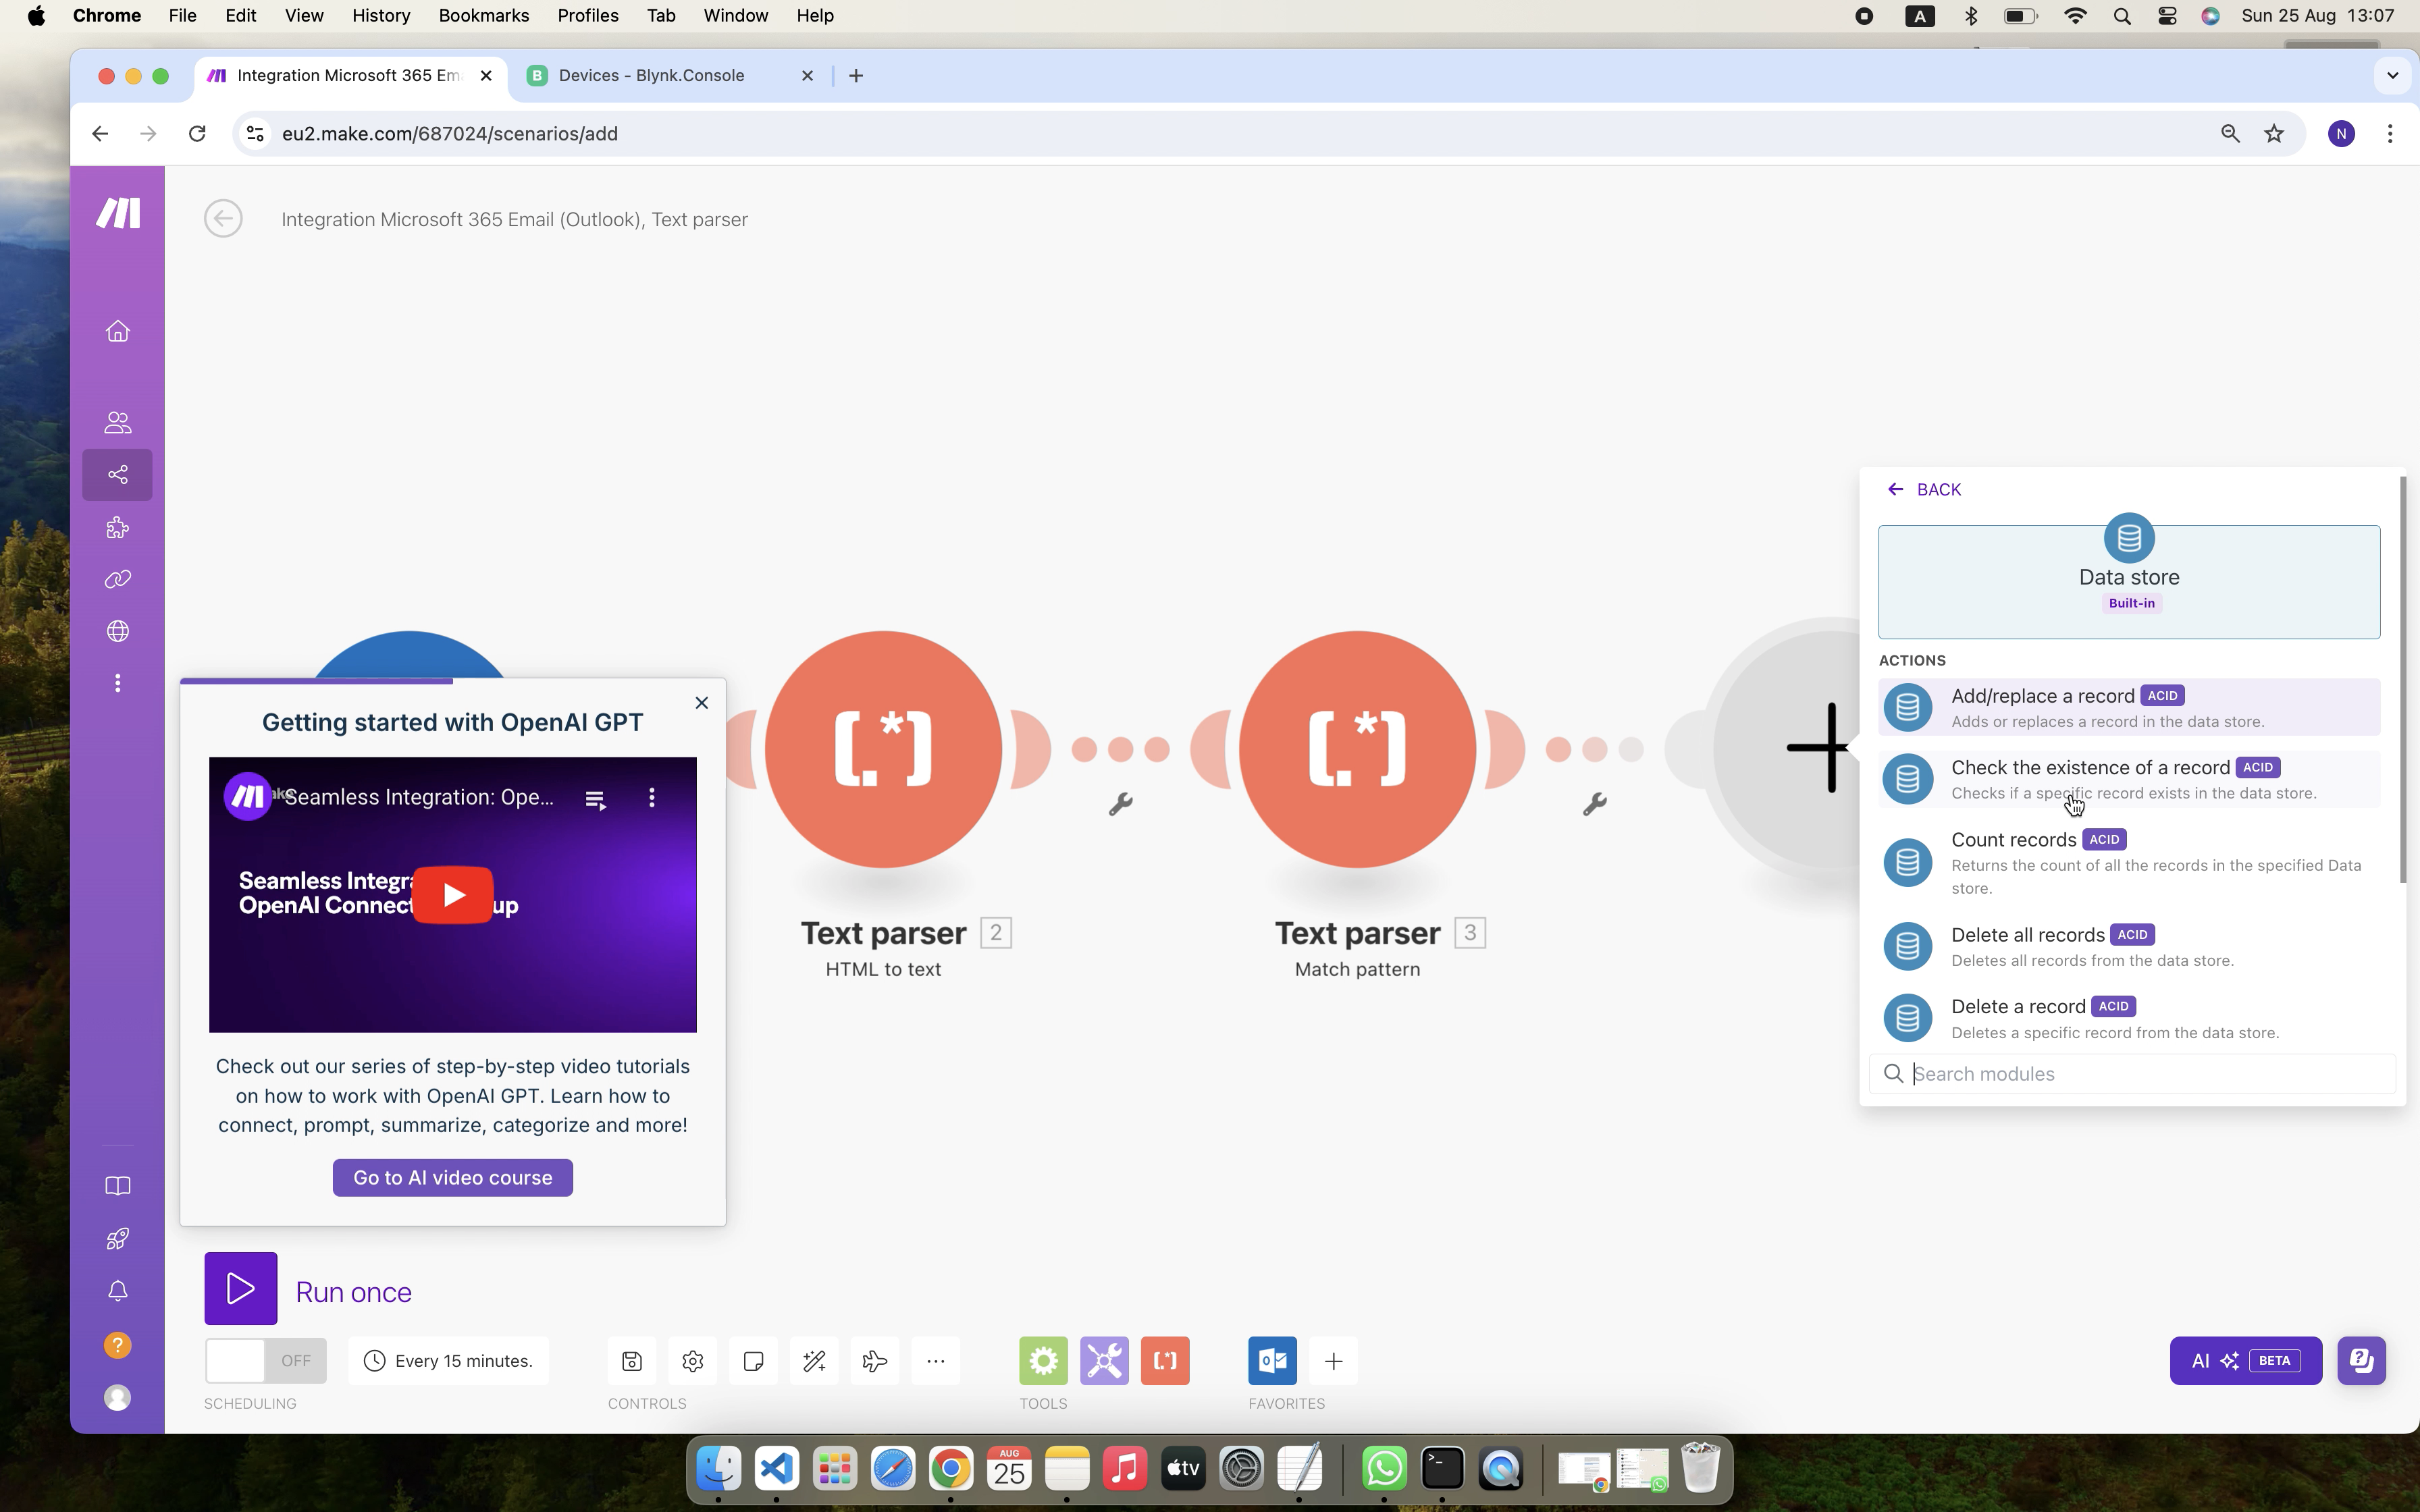Screen dimensions: 2420x1512
Task: Reload the page in Chrome
Action: coord(197,134)
